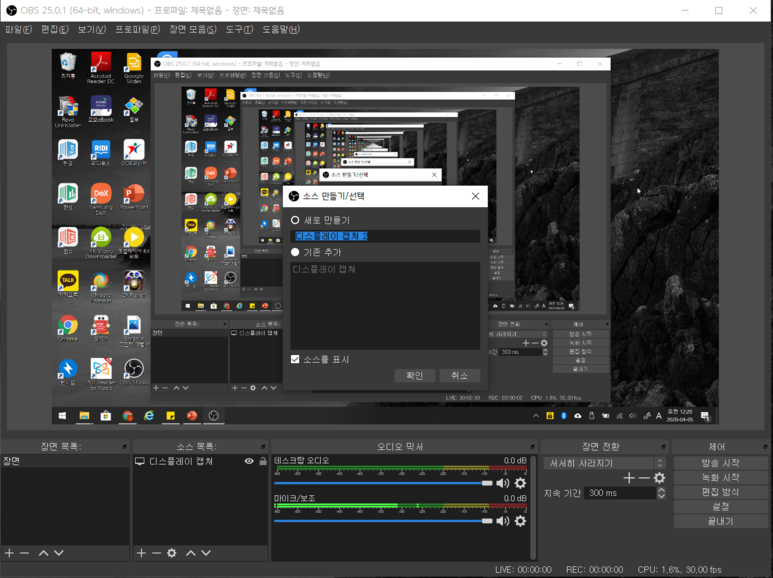Open 마이크/보조 settings gear
The height and width of the screenshot is (578, 773).
tap(521, 521)
